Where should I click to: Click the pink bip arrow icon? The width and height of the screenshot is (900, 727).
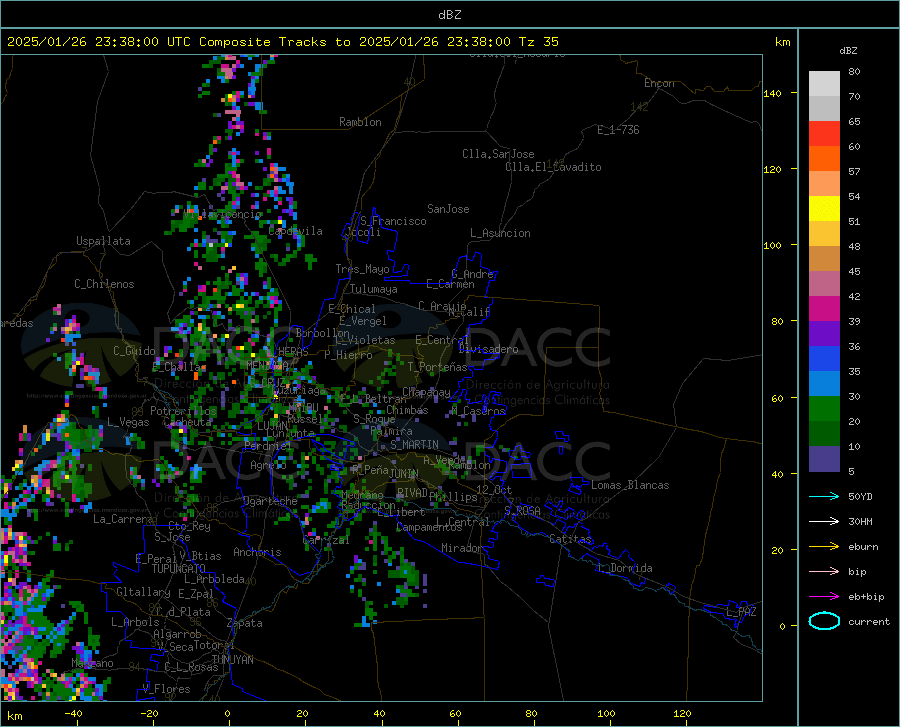tap(824, 572)
